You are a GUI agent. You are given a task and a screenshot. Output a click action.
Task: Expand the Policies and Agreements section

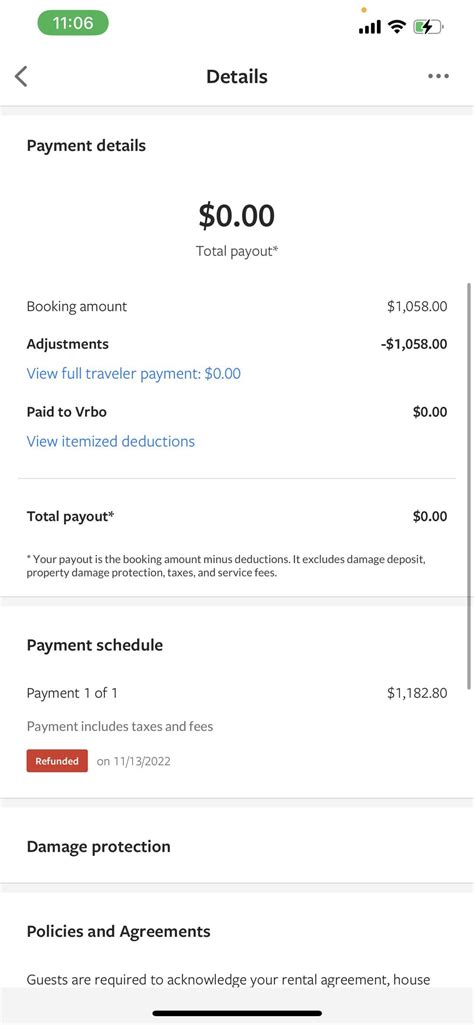118,932
